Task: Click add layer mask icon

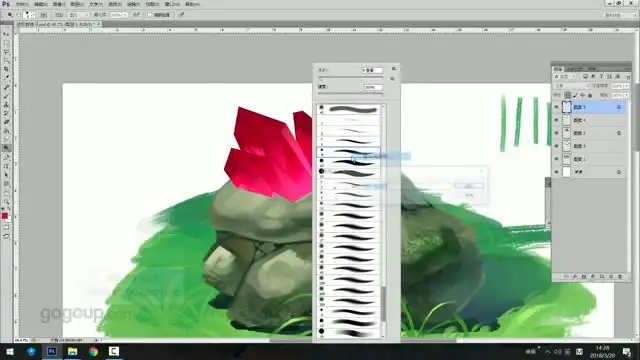Action: tap(584, 277)
